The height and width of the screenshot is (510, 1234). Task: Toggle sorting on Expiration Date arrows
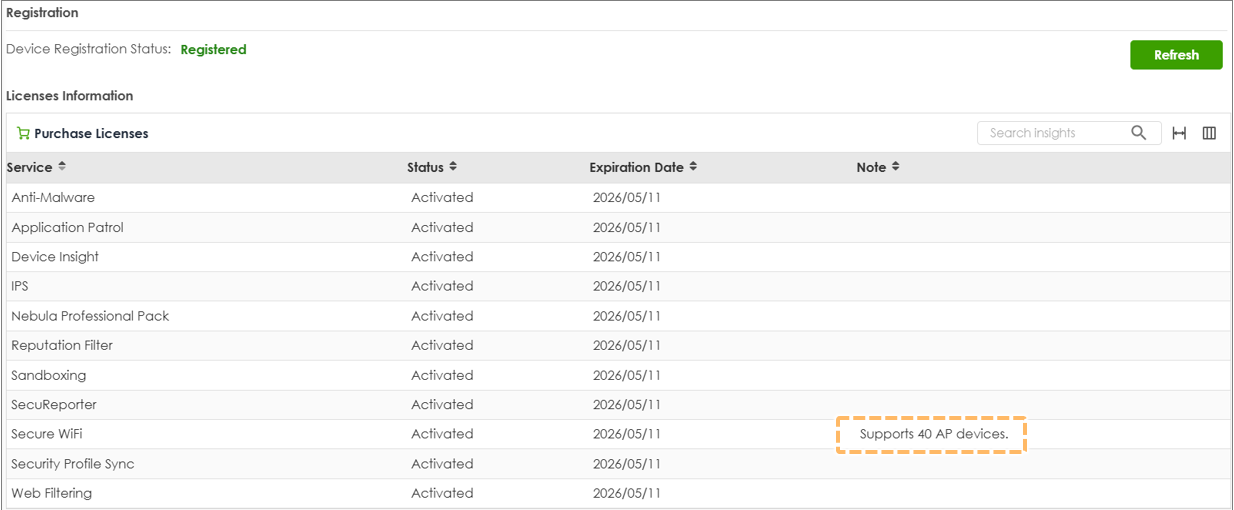coord(693,167)
